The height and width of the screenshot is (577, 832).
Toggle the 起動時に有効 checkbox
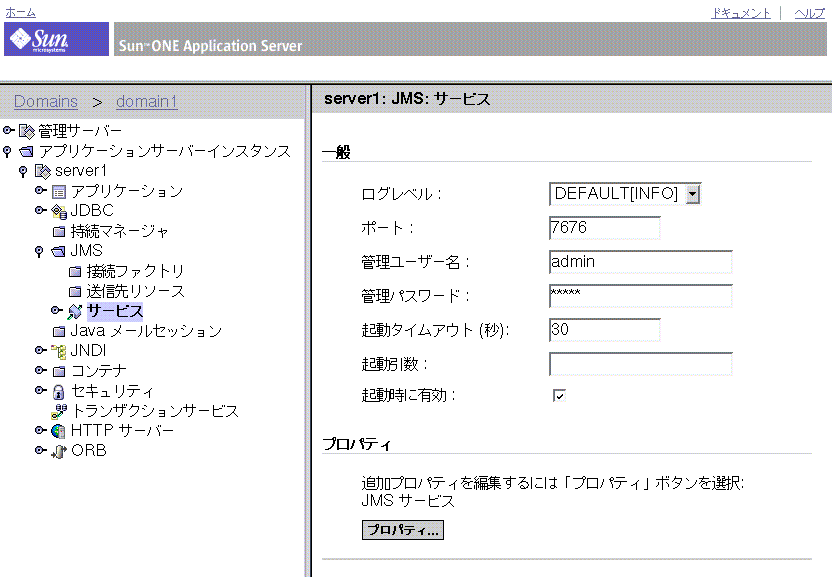pyautogui.click(x=559, y=395)
